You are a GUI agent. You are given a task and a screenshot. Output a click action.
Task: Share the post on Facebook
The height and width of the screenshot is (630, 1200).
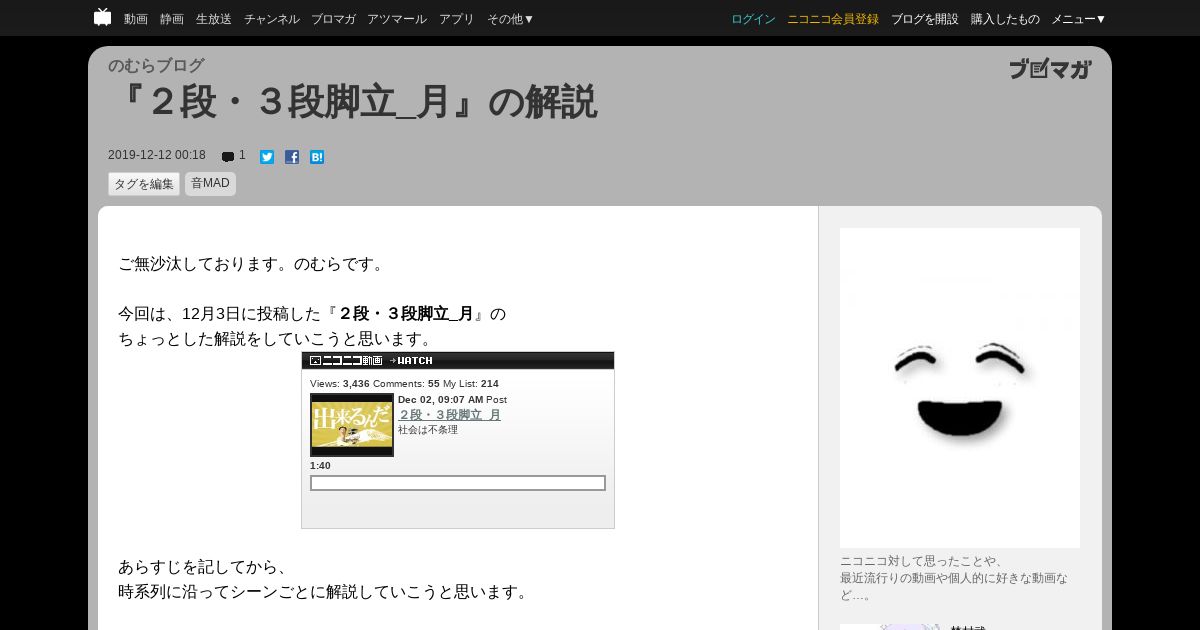[292, 157]
